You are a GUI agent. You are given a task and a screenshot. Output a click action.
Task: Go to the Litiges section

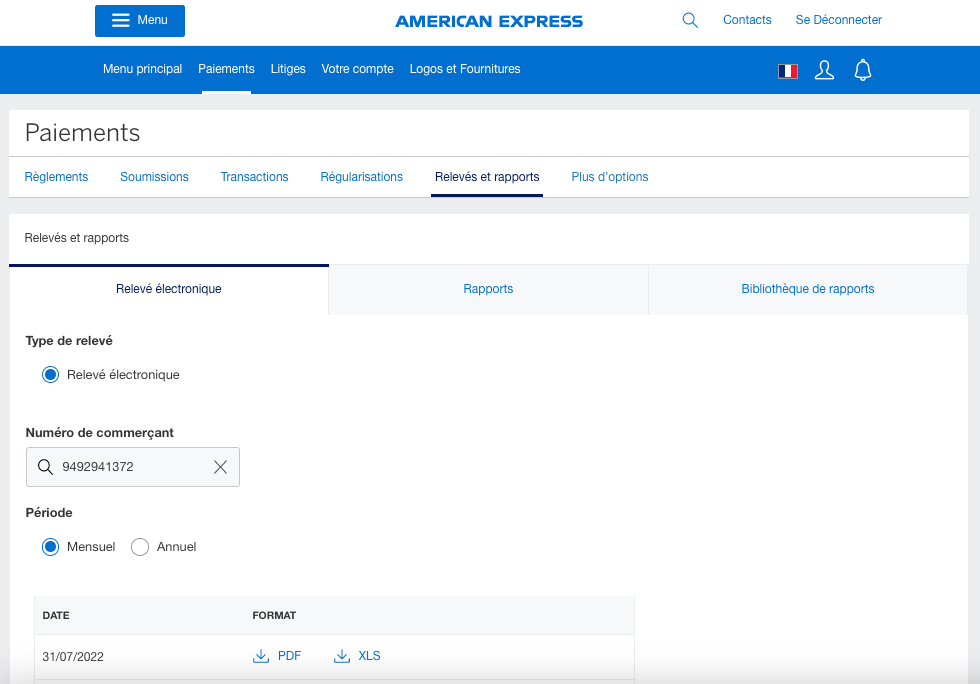coord(288,69)
